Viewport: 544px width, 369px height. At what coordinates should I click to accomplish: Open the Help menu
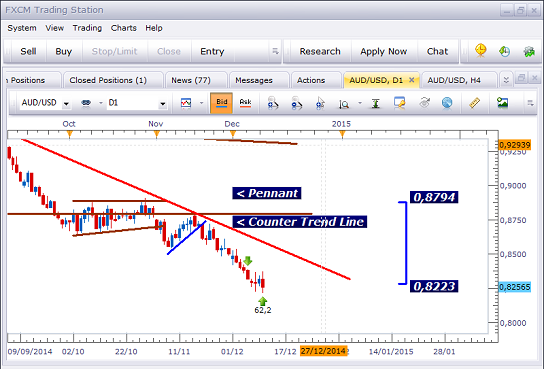[154, 28]
